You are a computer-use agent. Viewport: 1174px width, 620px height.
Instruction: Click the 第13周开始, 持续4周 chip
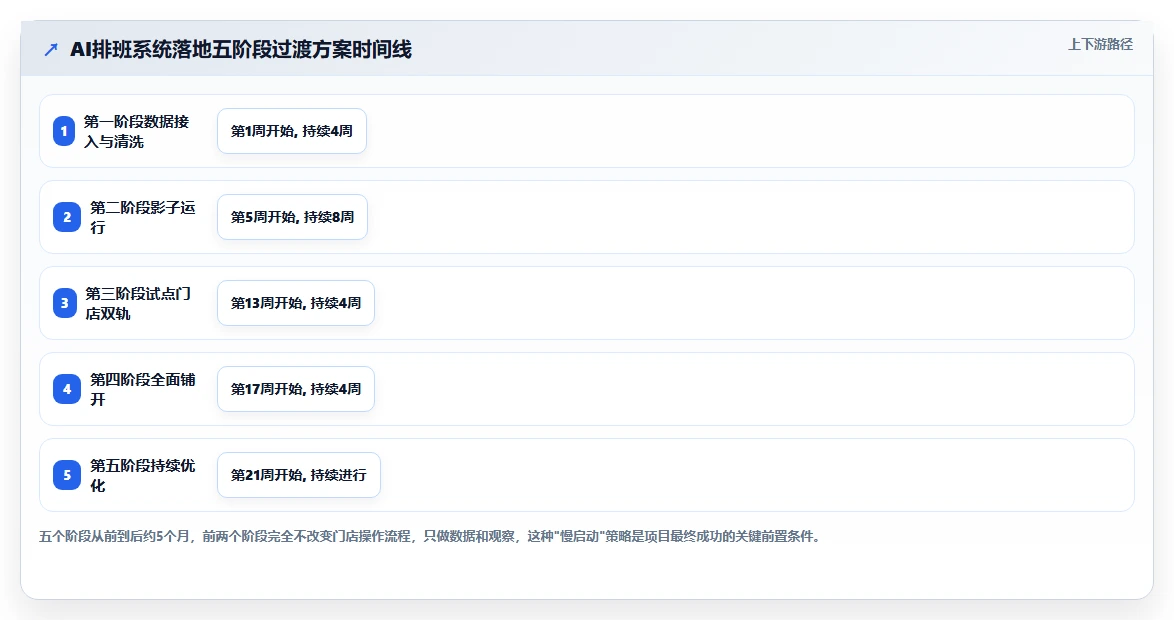(x=296, y=303)
